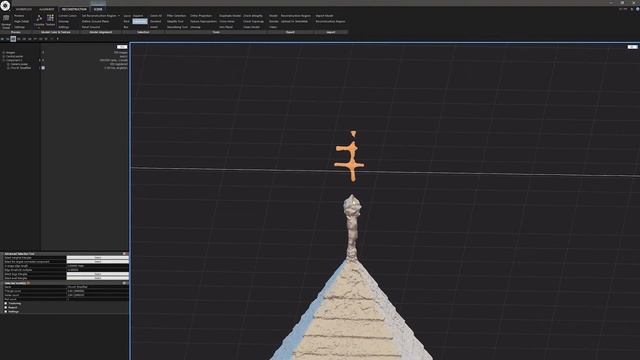Screen dimensions: 640x360
Task: Run Preview reconstruction
Action: 19,16
